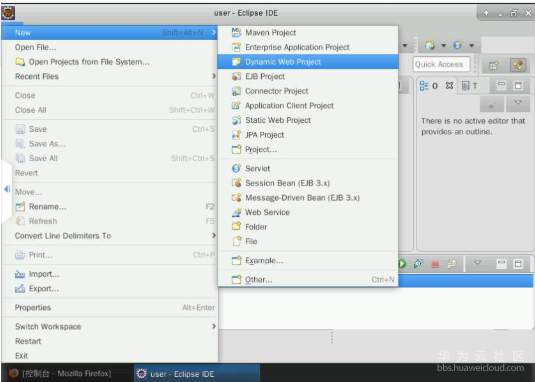Restart Eclipse from File menu

pos(109,341)
